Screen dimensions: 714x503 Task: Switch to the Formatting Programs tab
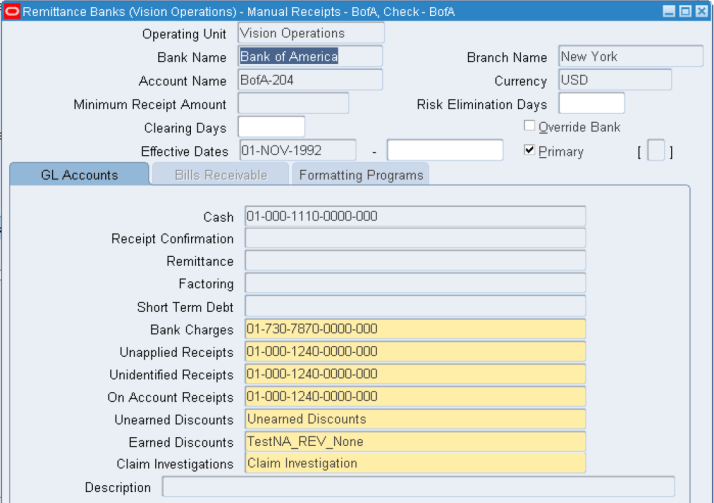tap(361, 175)
